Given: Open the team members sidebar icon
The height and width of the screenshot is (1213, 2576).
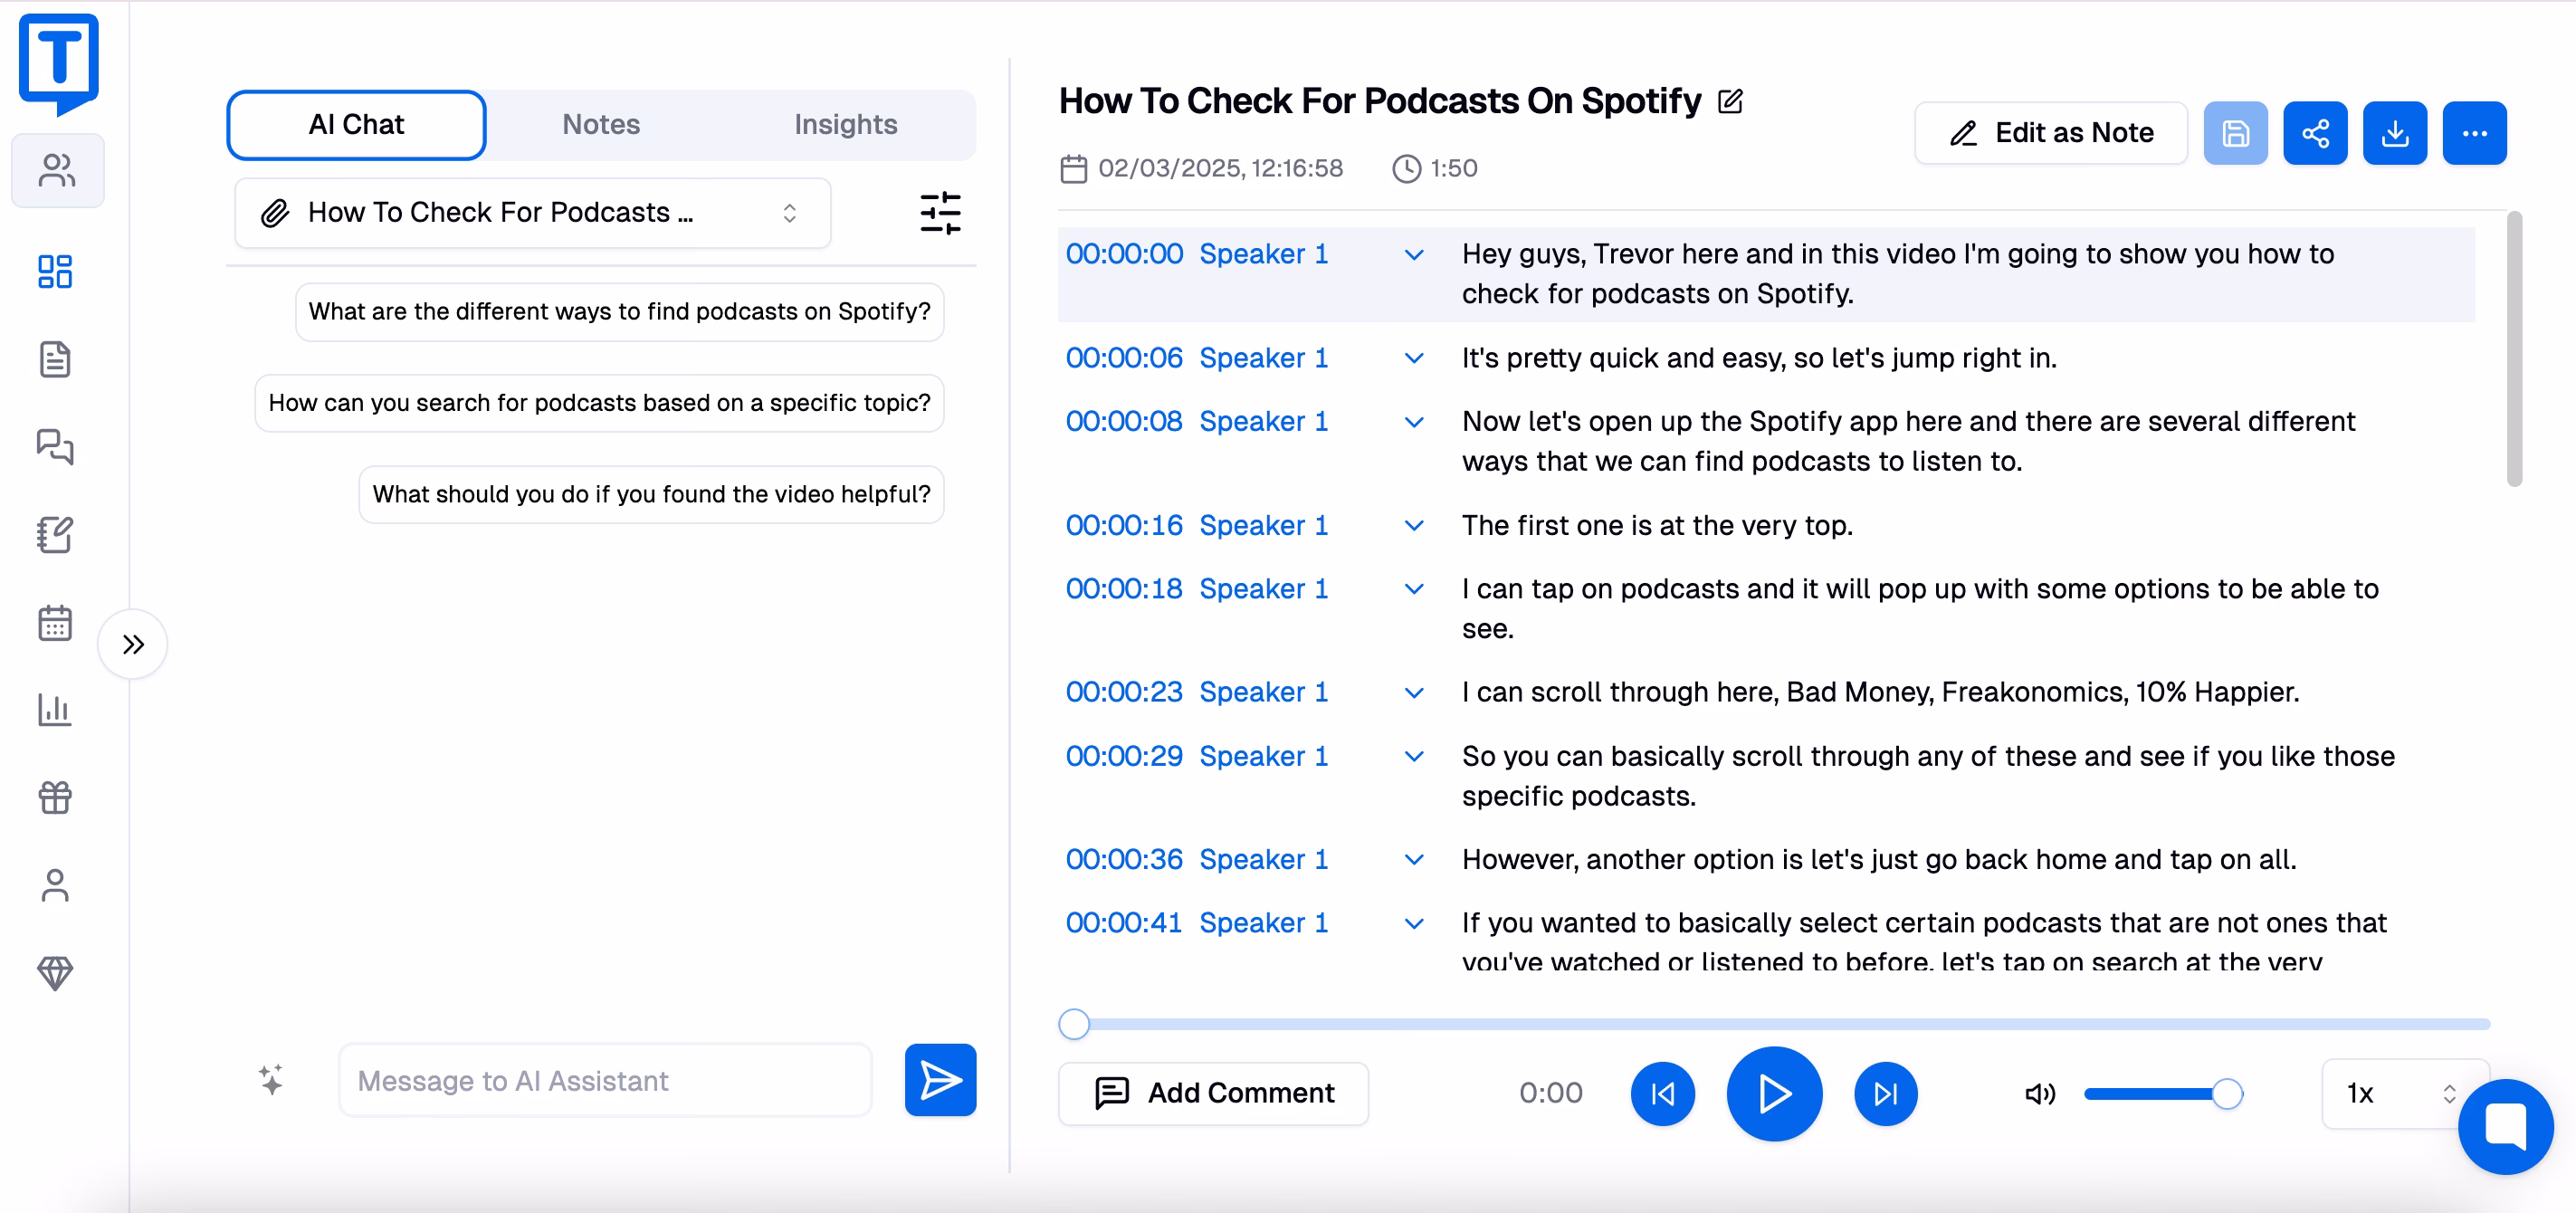Looking at the screenshot, I should (x=57, y=171).
